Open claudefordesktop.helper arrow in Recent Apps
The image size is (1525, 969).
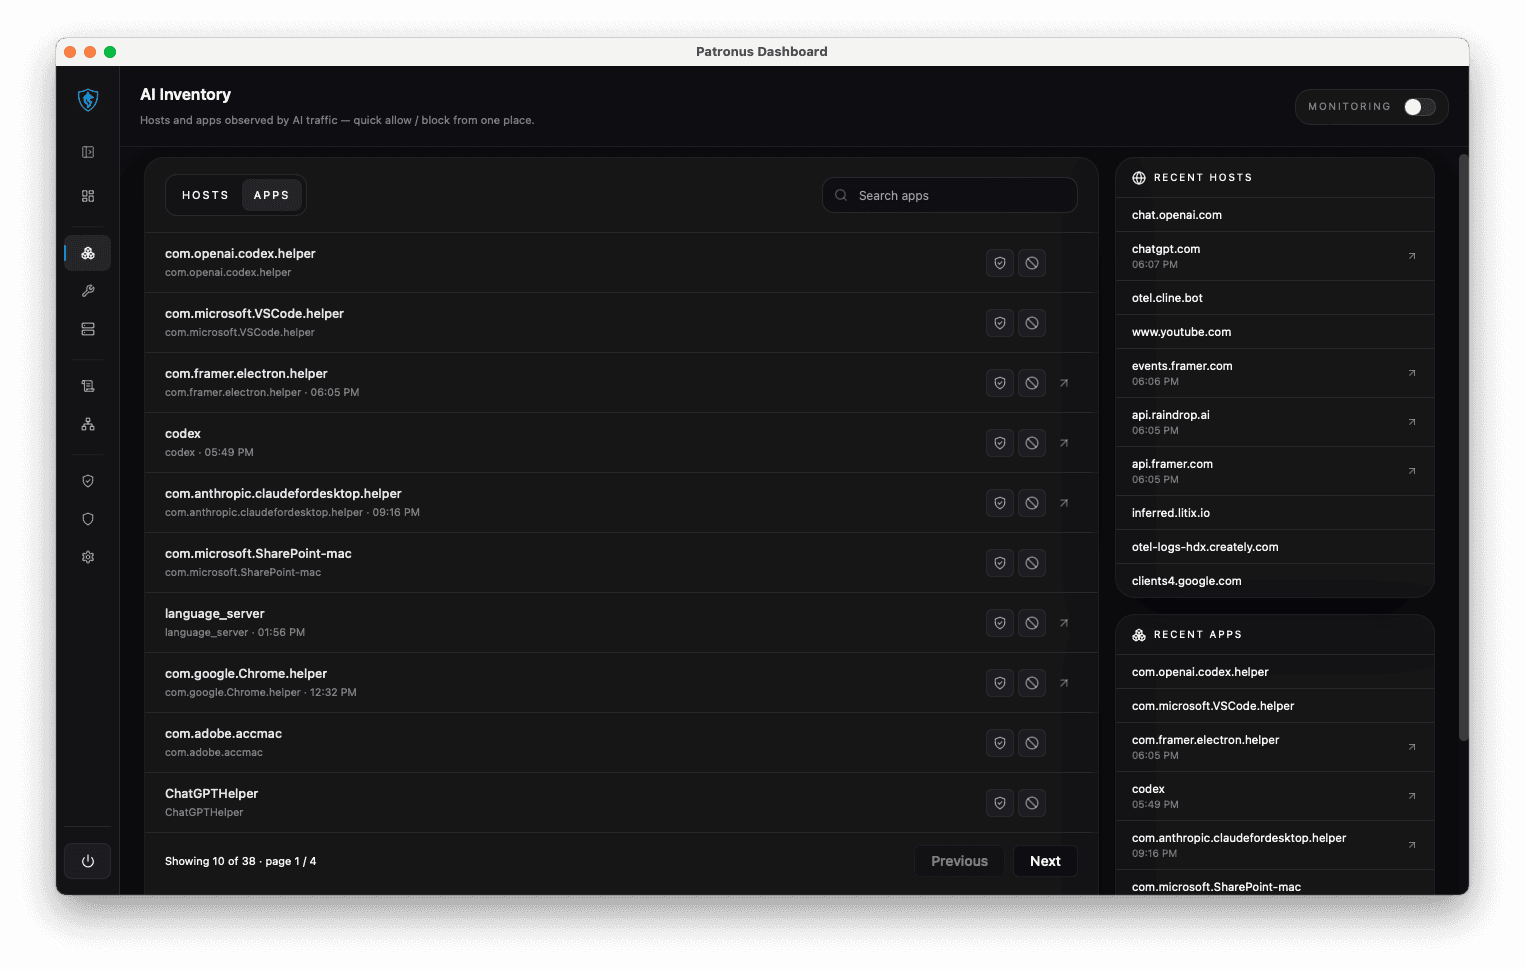(x=1412, y=845)
